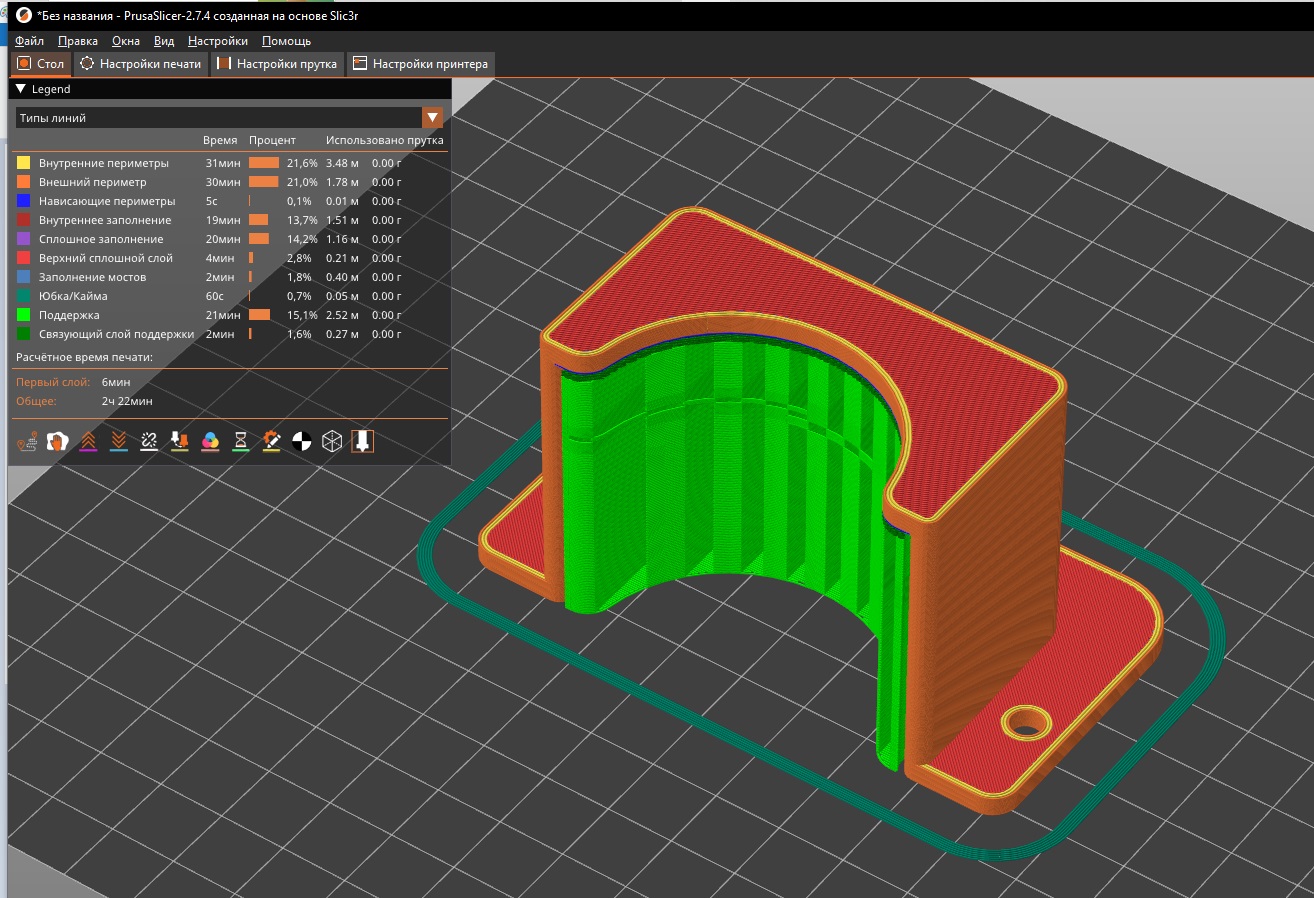This screenshot has height=898, width=1314.
Task: Click the Общее time value 2ч 22мин
Action: tap(127, 401)
